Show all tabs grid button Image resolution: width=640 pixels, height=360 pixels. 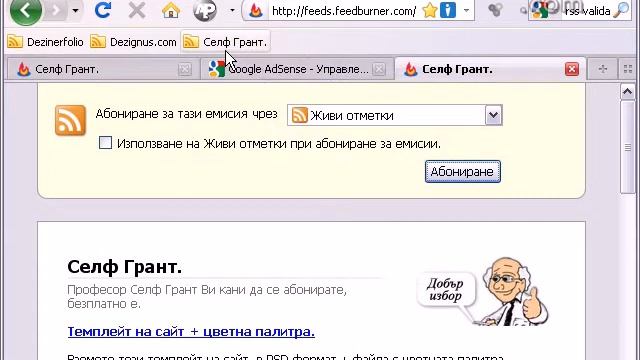coord(628,69)
